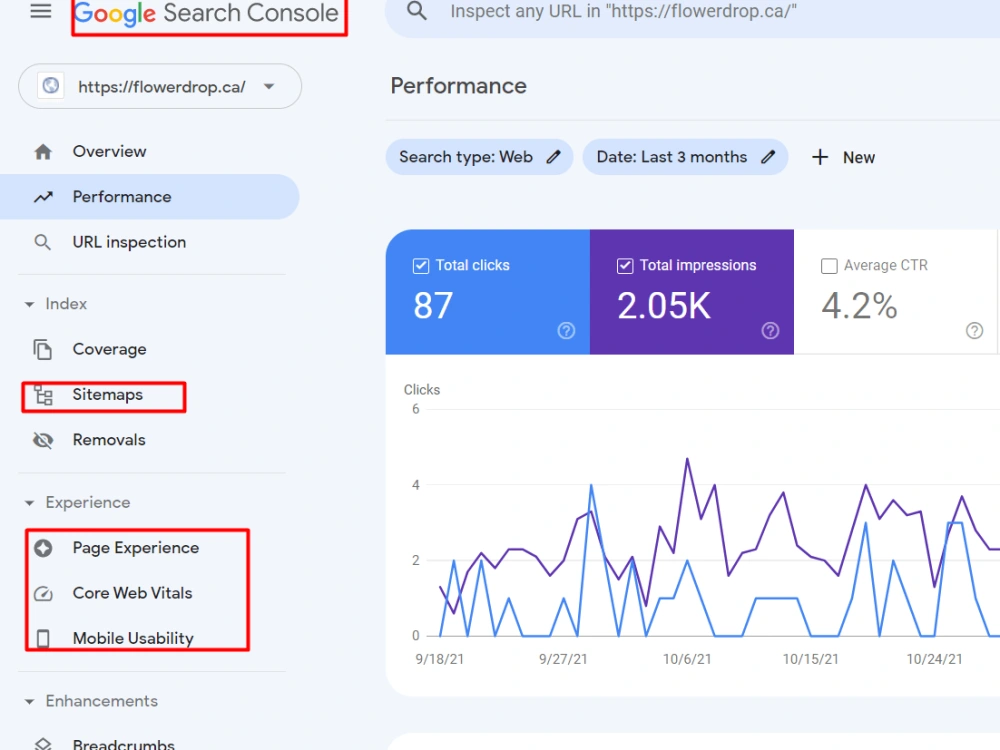The image size is (1000, 750).
Task: Click the Clicks axis label on chart
Action: (422, 390)
